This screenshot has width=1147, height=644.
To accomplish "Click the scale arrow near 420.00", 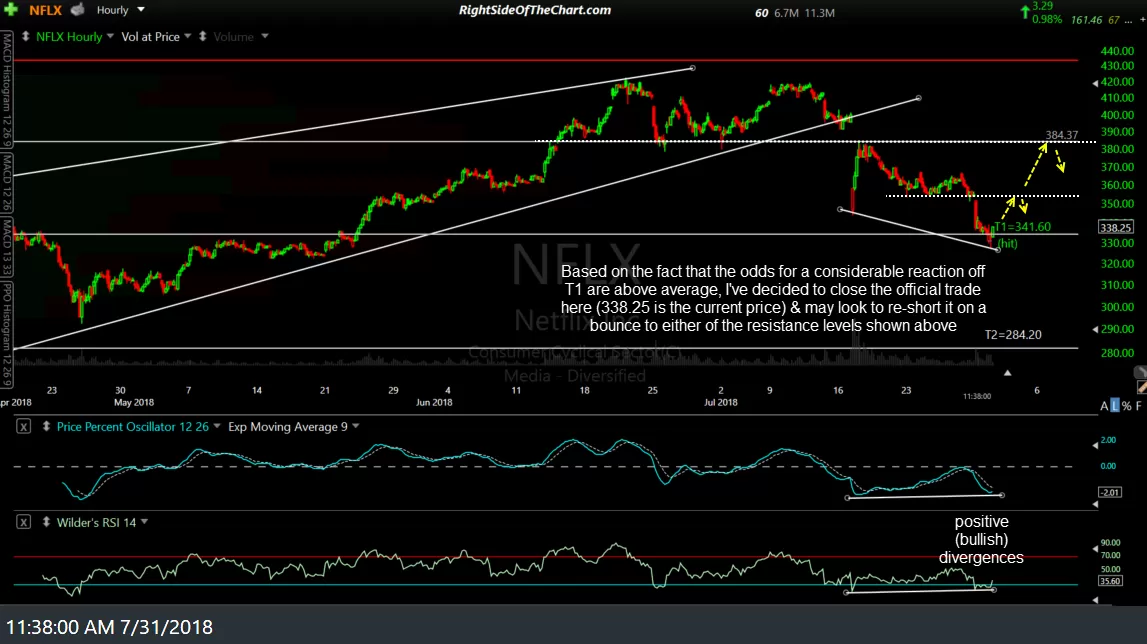I will pyautogui.click(x=1095, y=83).
